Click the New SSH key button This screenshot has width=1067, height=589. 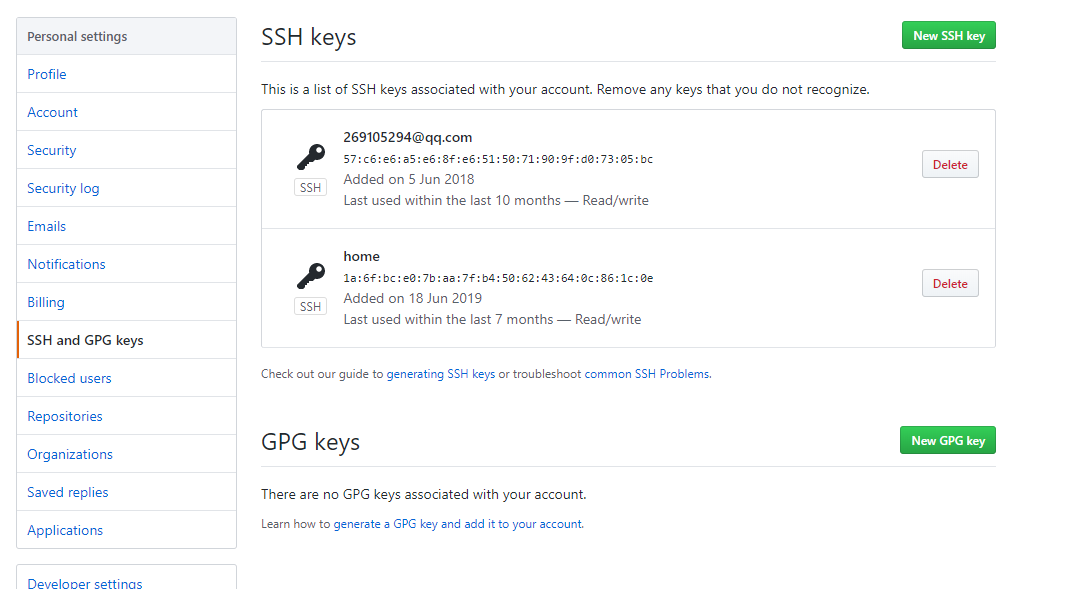point(948,36)
